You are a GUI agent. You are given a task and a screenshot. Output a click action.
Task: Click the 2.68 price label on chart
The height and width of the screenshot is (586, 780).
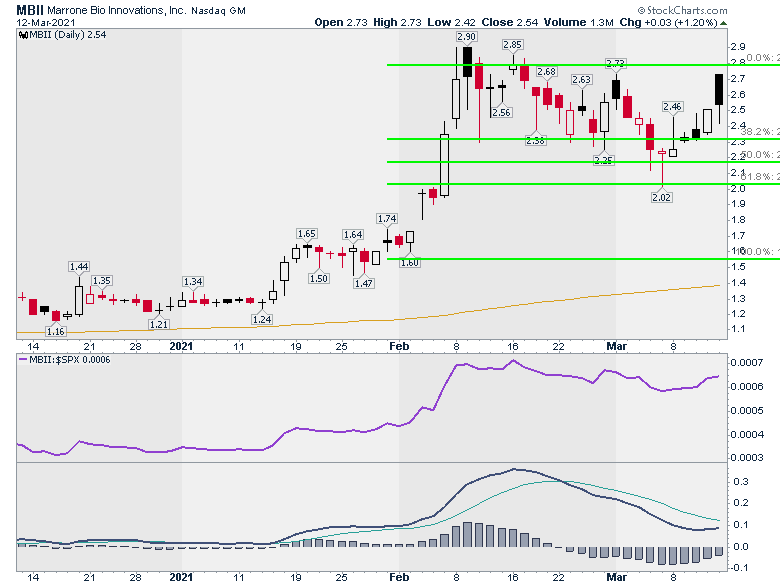pos(546,72)
